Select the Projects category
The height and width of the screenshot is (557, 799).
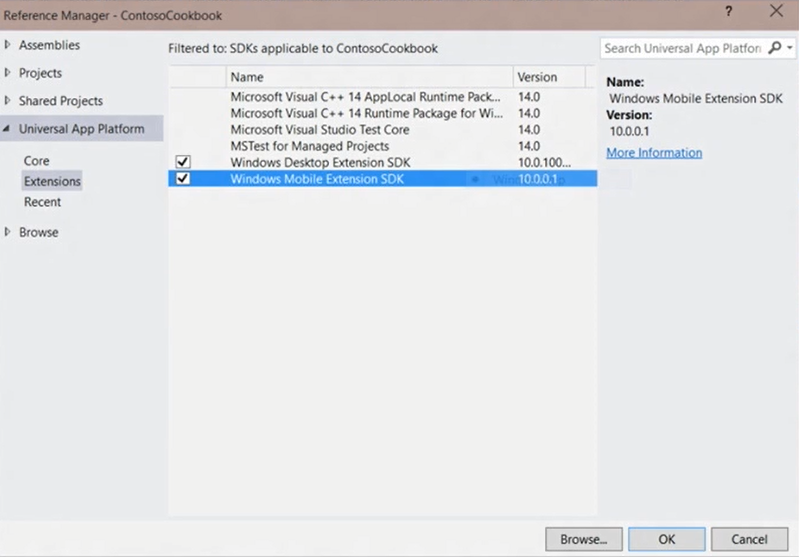(x=40, y=73)
